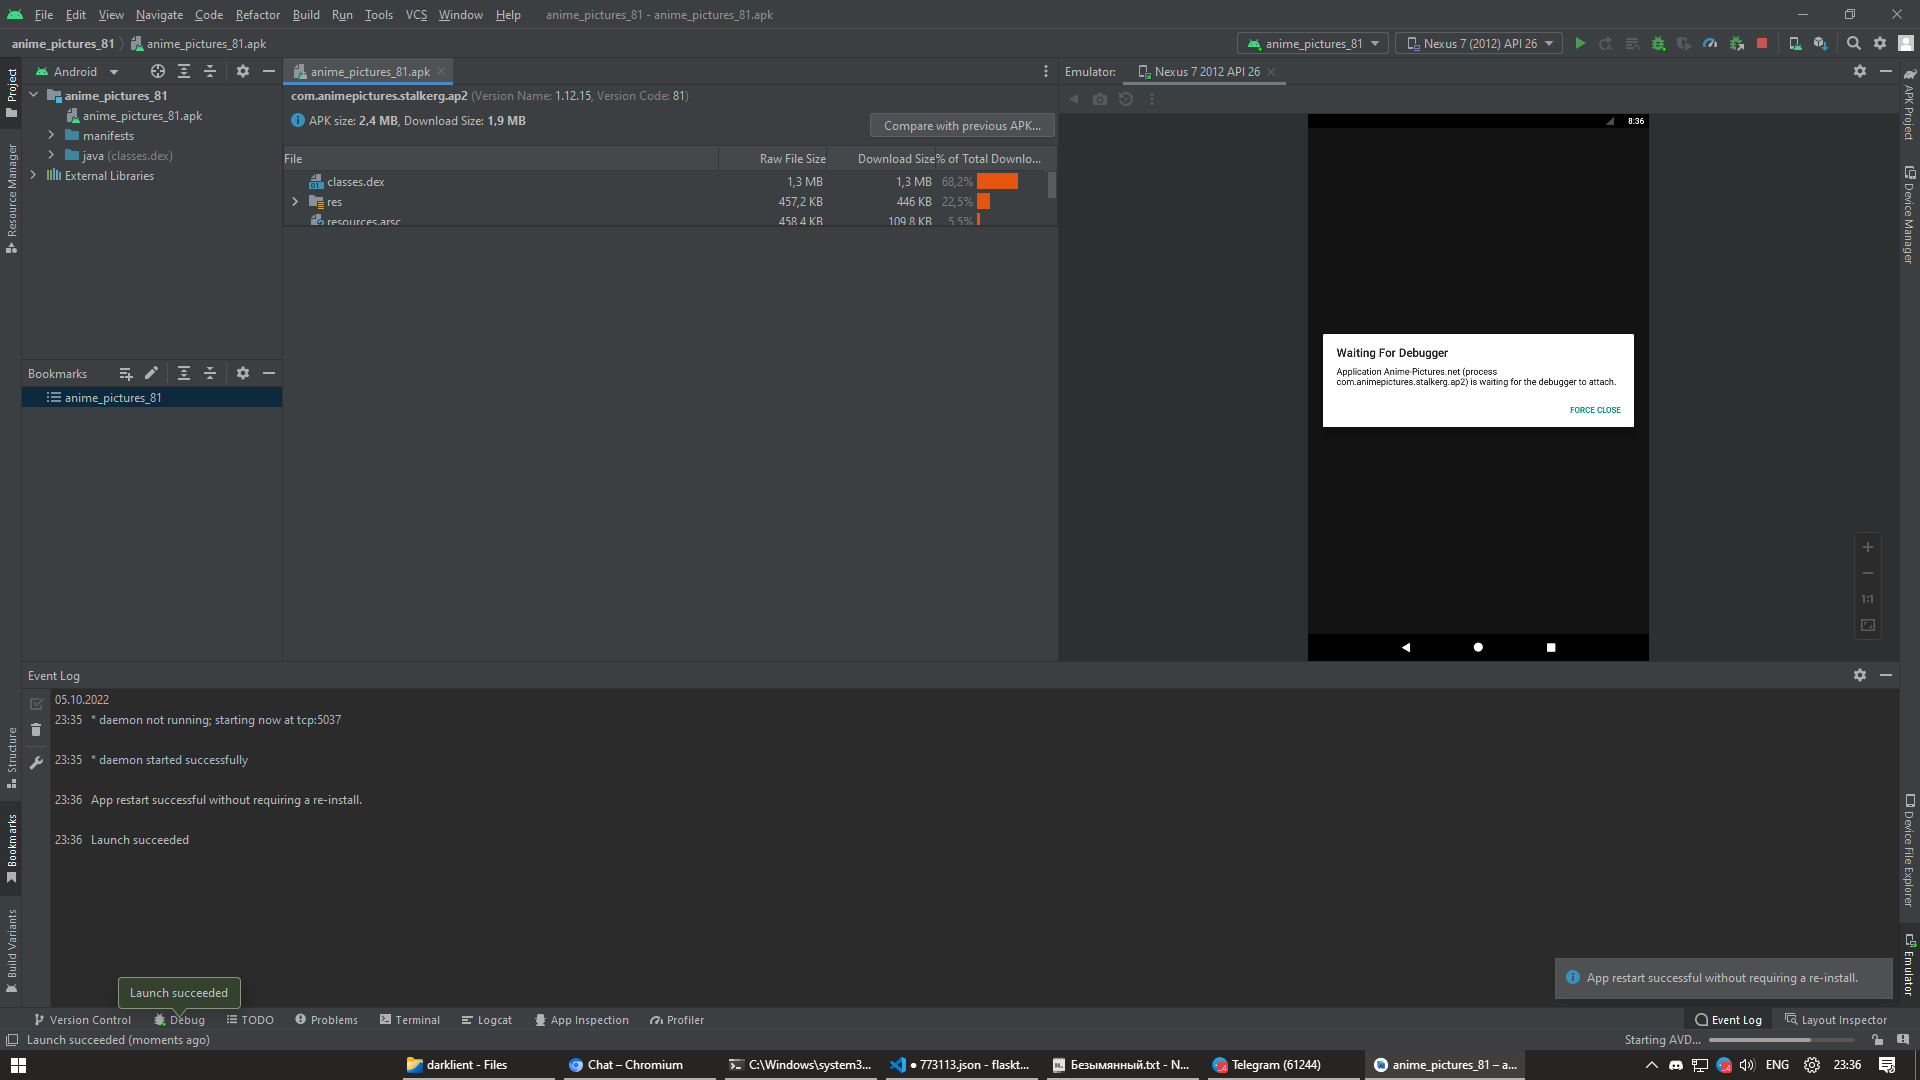This screenshot has height=1080, width=1920.
Task: Toggle the Build Variants side tab
Action: tap(11, 950)
